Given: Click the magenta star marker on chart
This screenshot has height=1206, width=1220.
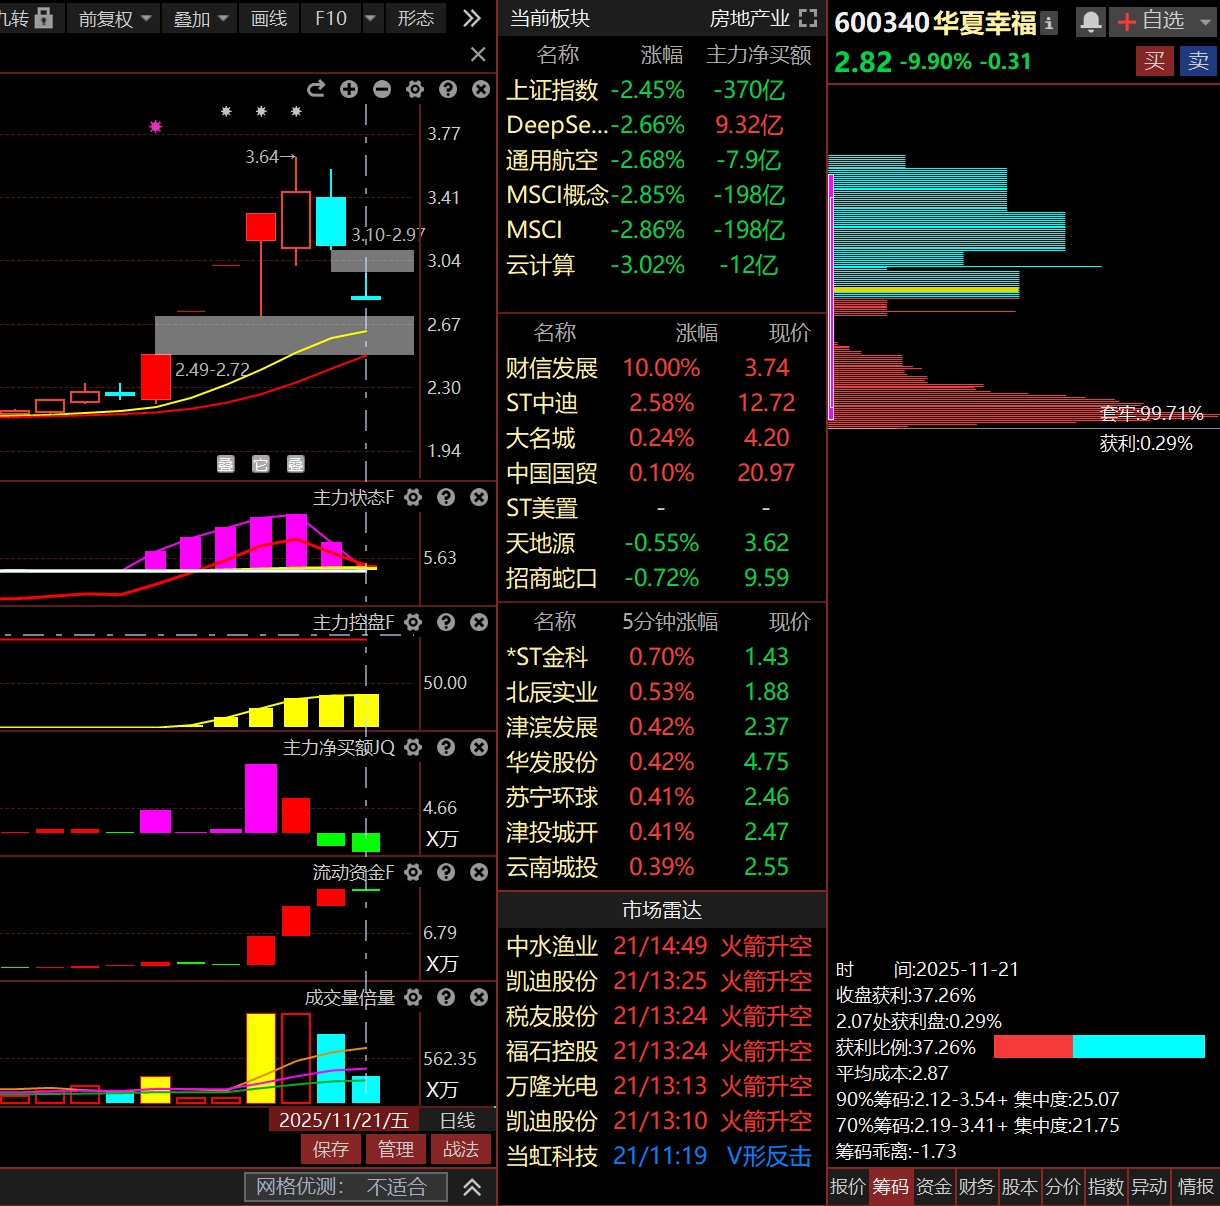Looking at the screenshot, I should click(x=155, y=126).
